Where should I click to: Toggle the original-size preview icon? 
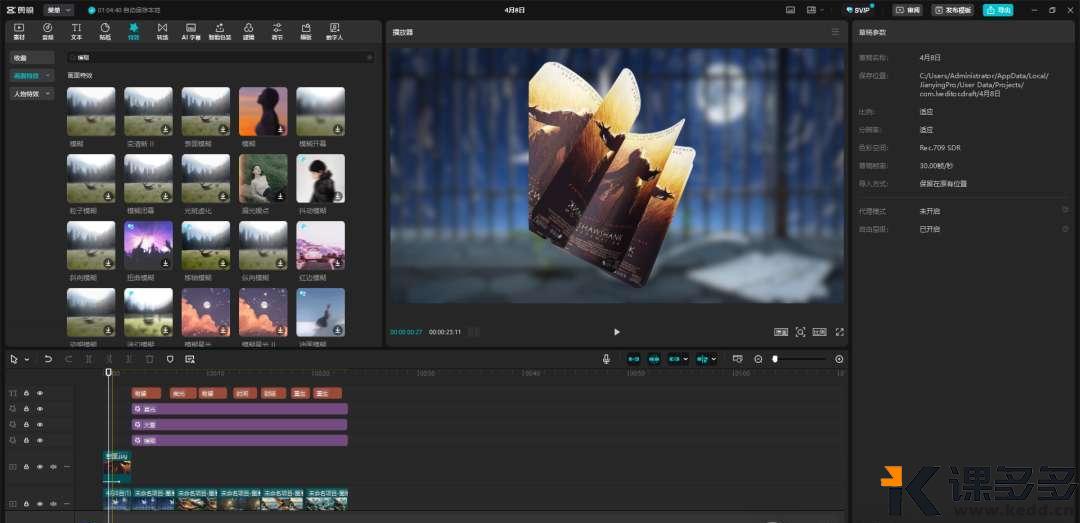tap(780, 332)
